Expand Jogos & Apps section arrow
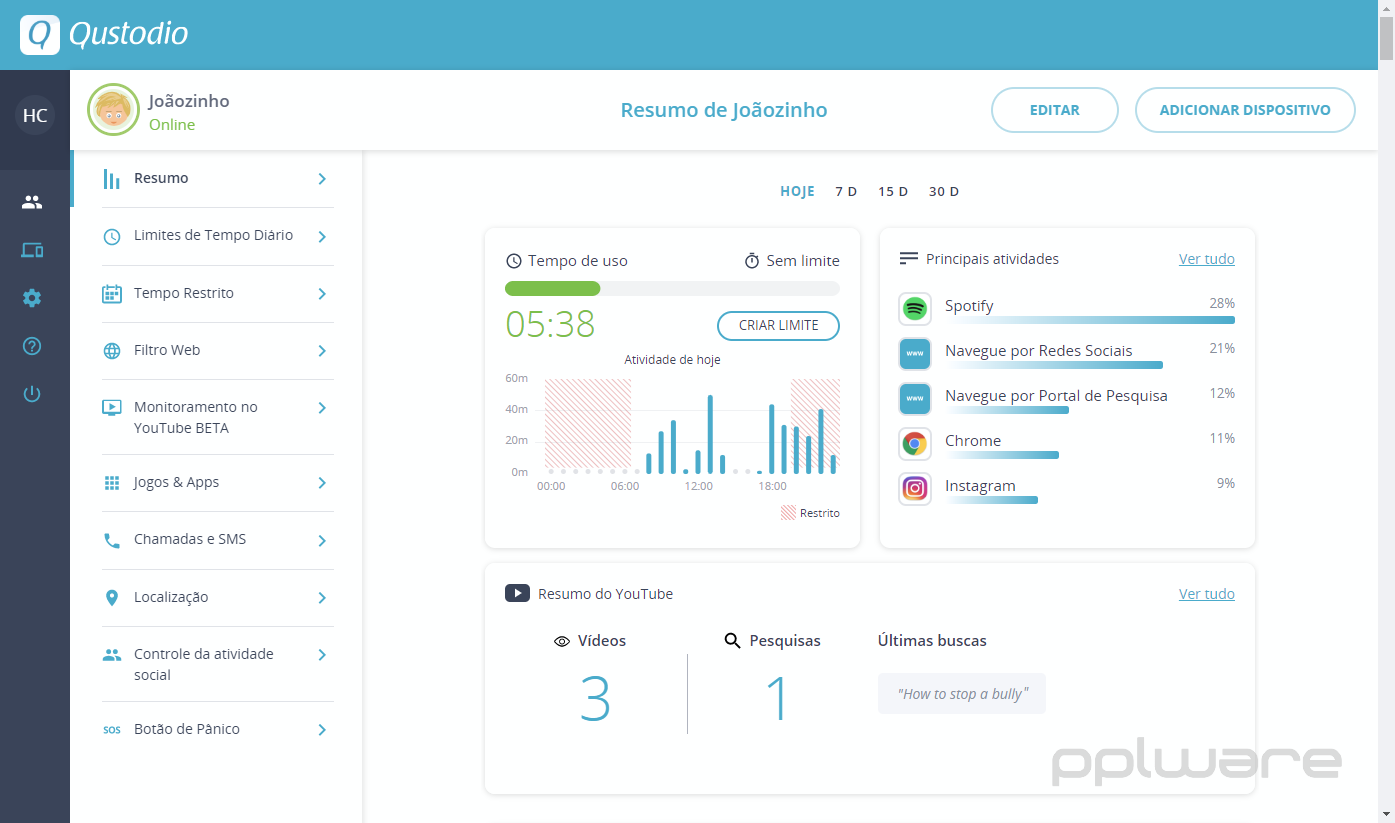This screenshot has height=823, width=1395. pos(322,483)
